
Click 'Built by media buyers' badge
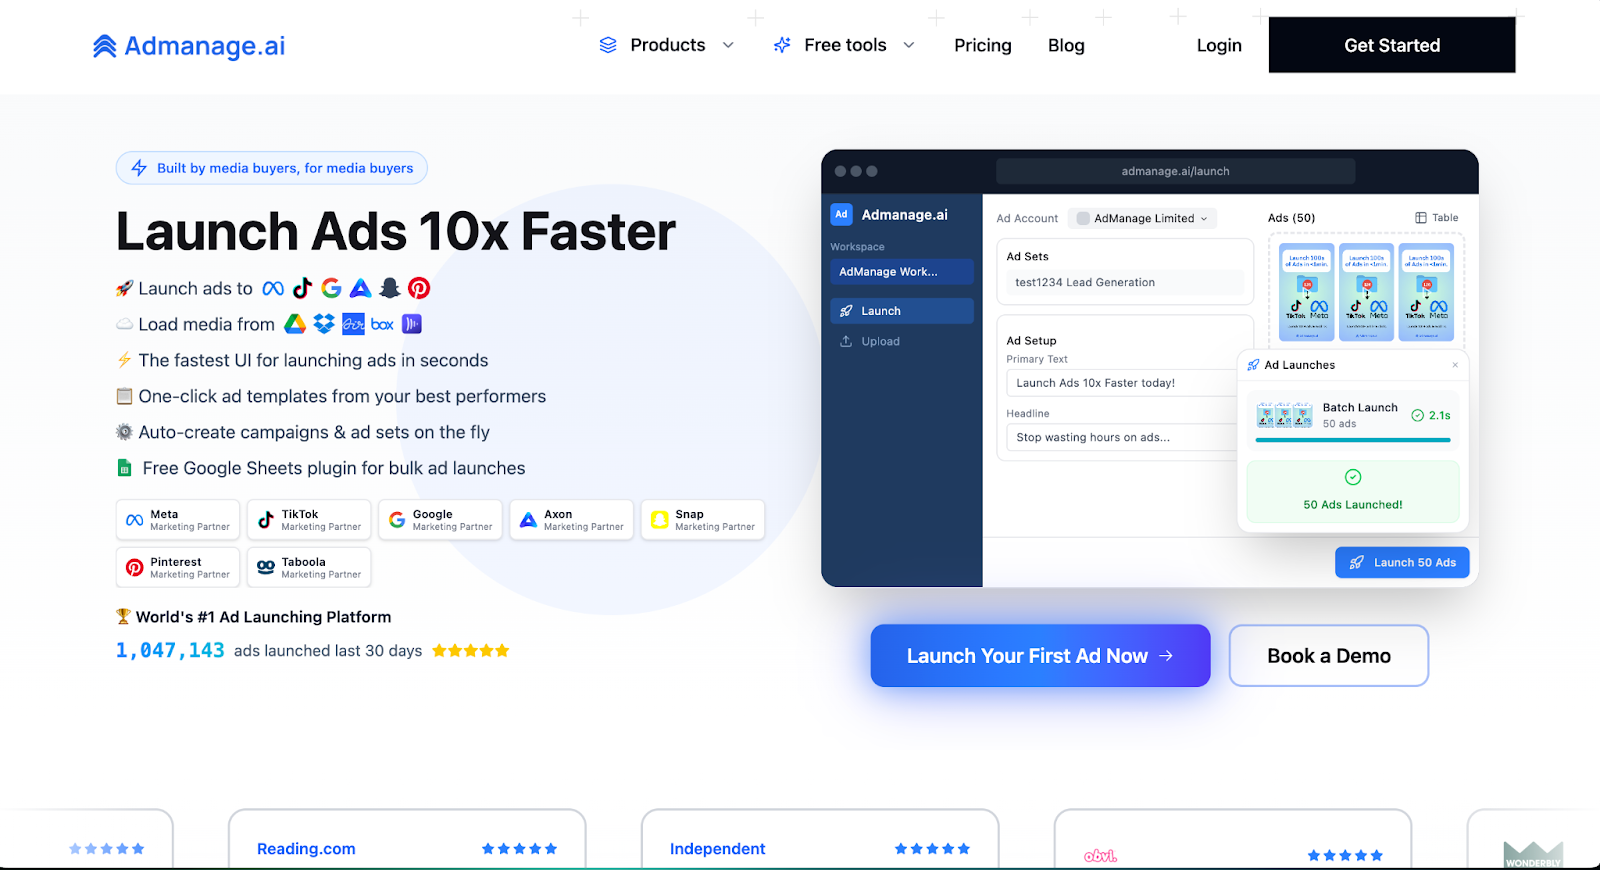pos(272,168)
